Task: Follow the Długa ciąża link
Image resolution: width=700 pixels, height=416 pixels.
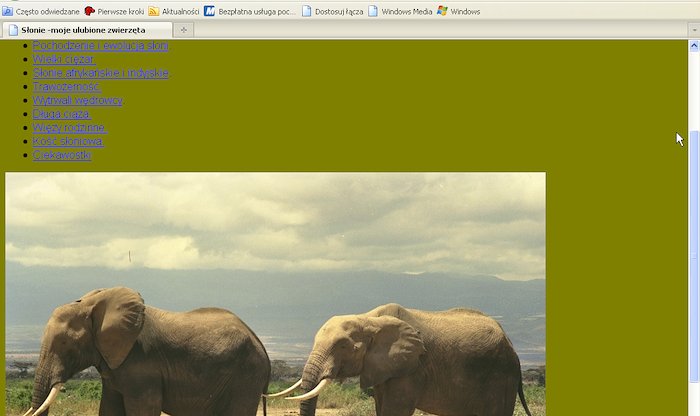Action: [x=62, y=114]
